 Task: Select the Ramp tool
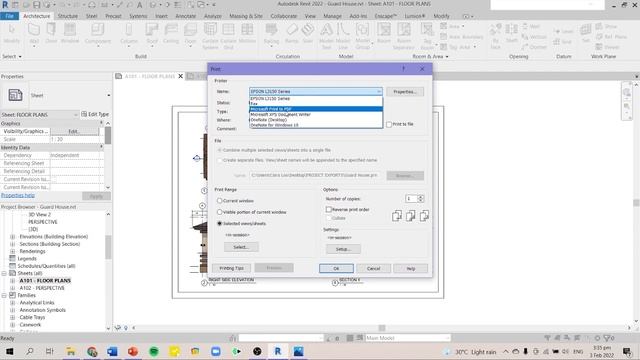pyautogui.click(x=291, y=34)
